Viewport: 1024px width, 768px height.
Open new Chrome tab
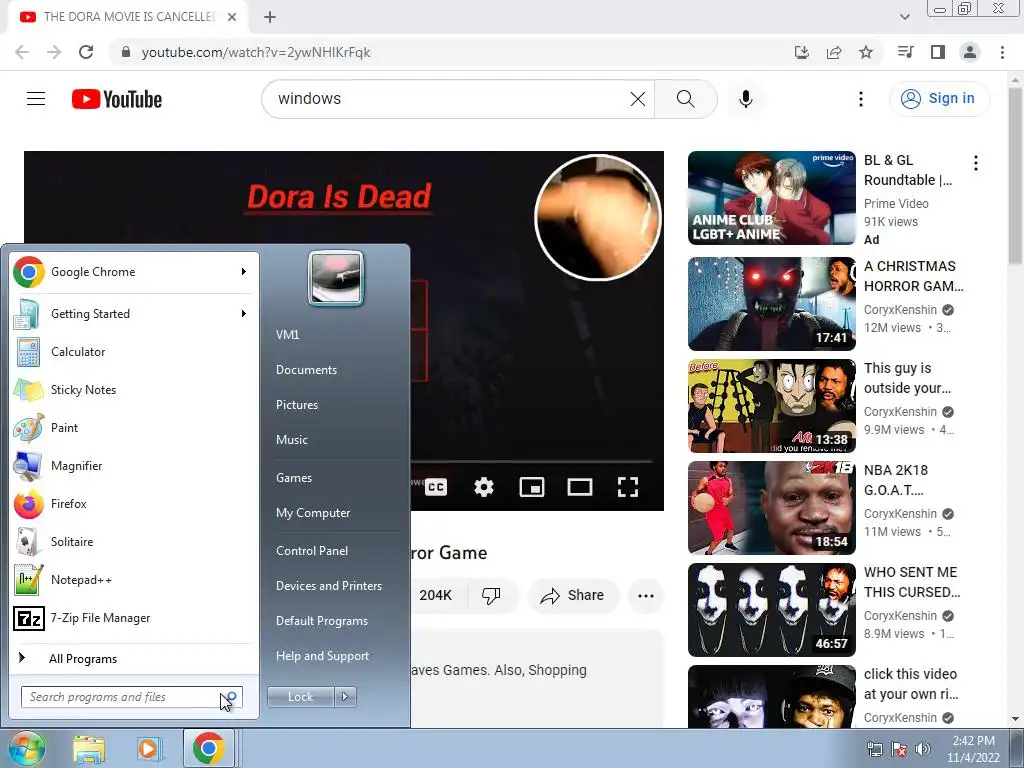(270, 17)
